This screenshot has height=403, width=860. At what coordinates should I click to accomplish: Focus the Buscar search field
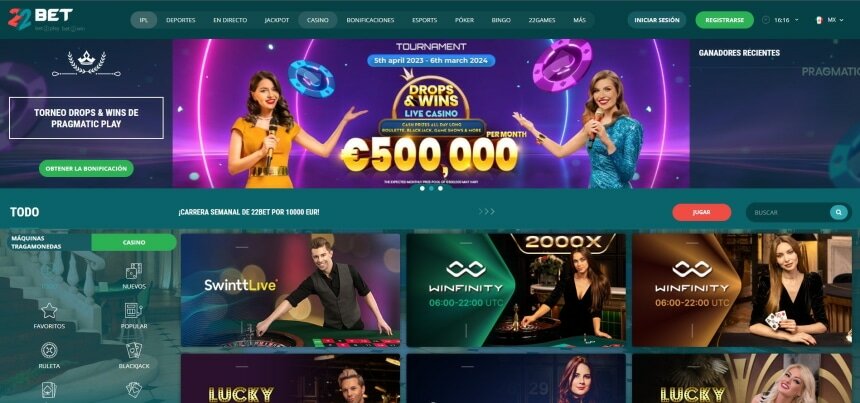coord(788,212)
